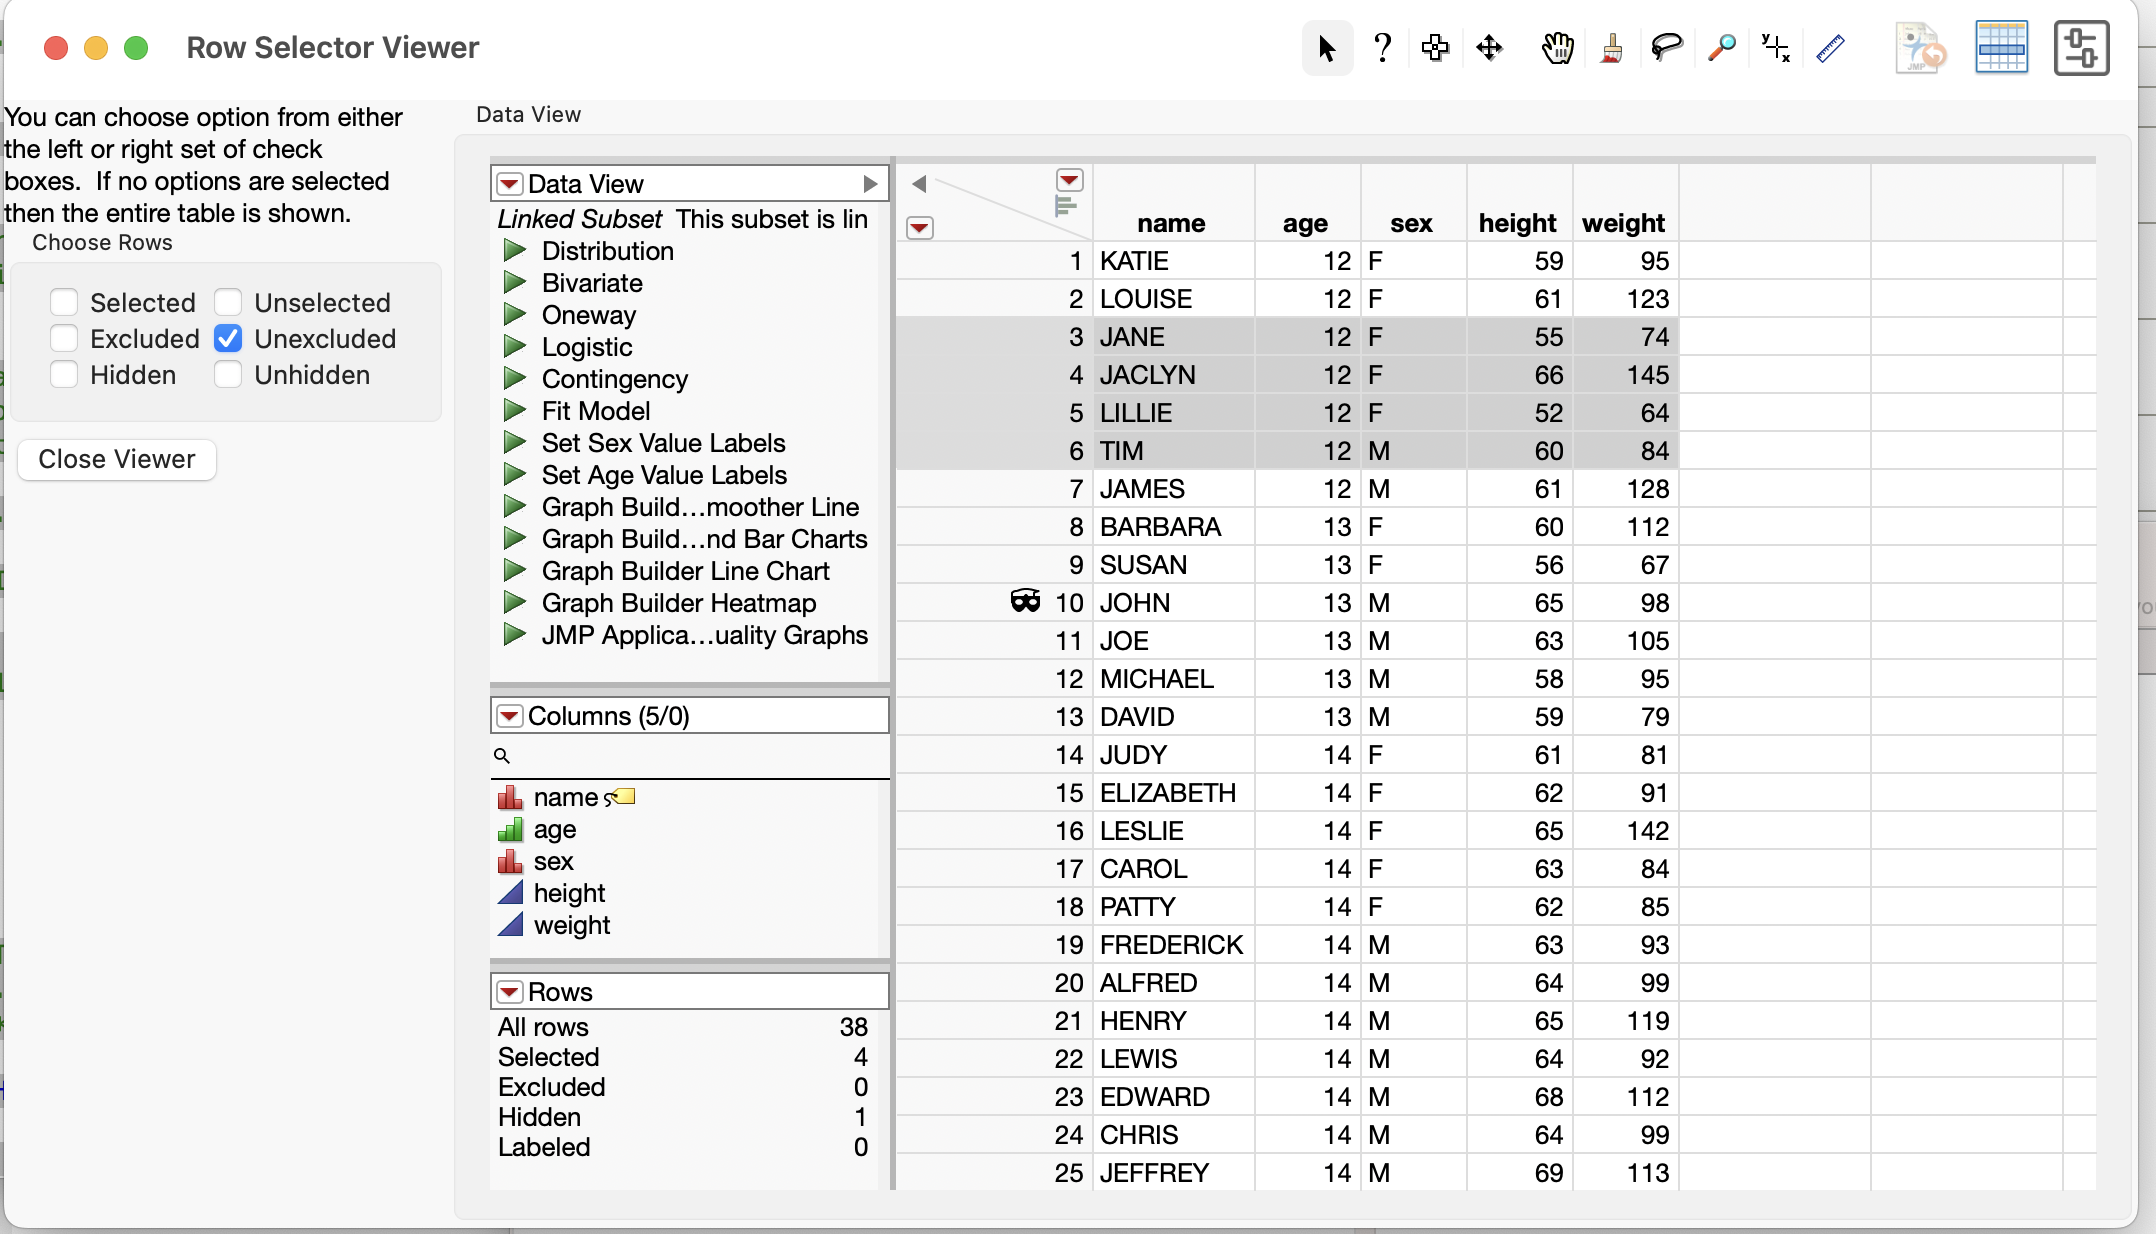The height and width of the screenshot is (1234, 2156).
Task: Expand the Distribution script disclosure triangle
Action: (x=514, y=251)
